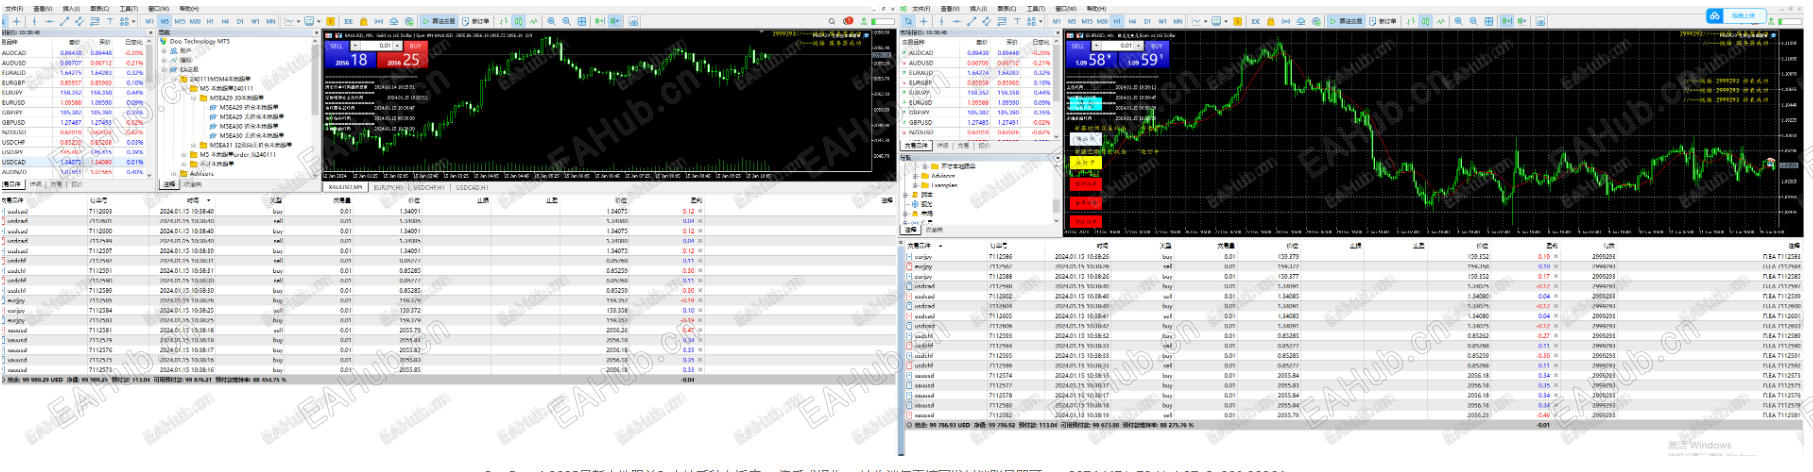
Task: Toggle chart shift icon in left toolbar
Action: (x=615, y=21)
